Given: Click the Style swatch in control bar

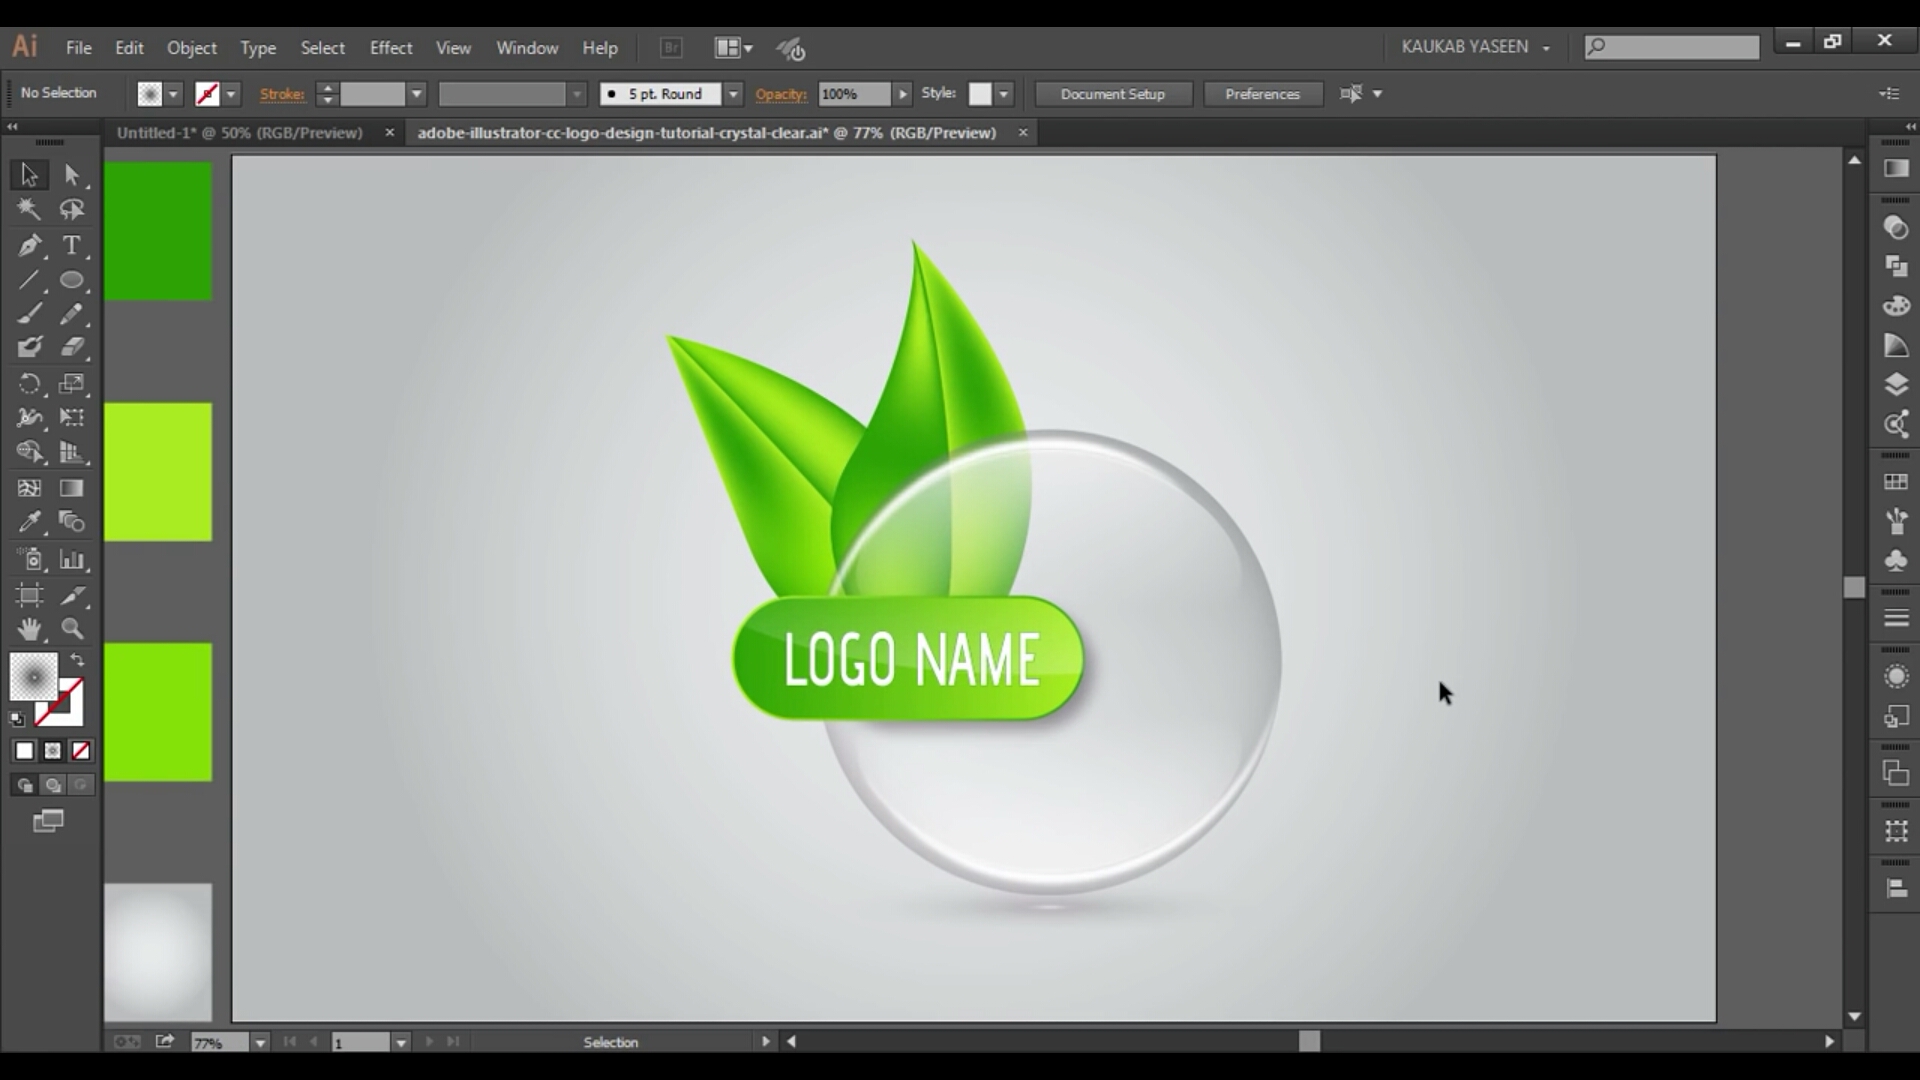Looking at the screenshot, I should point(980,94).
